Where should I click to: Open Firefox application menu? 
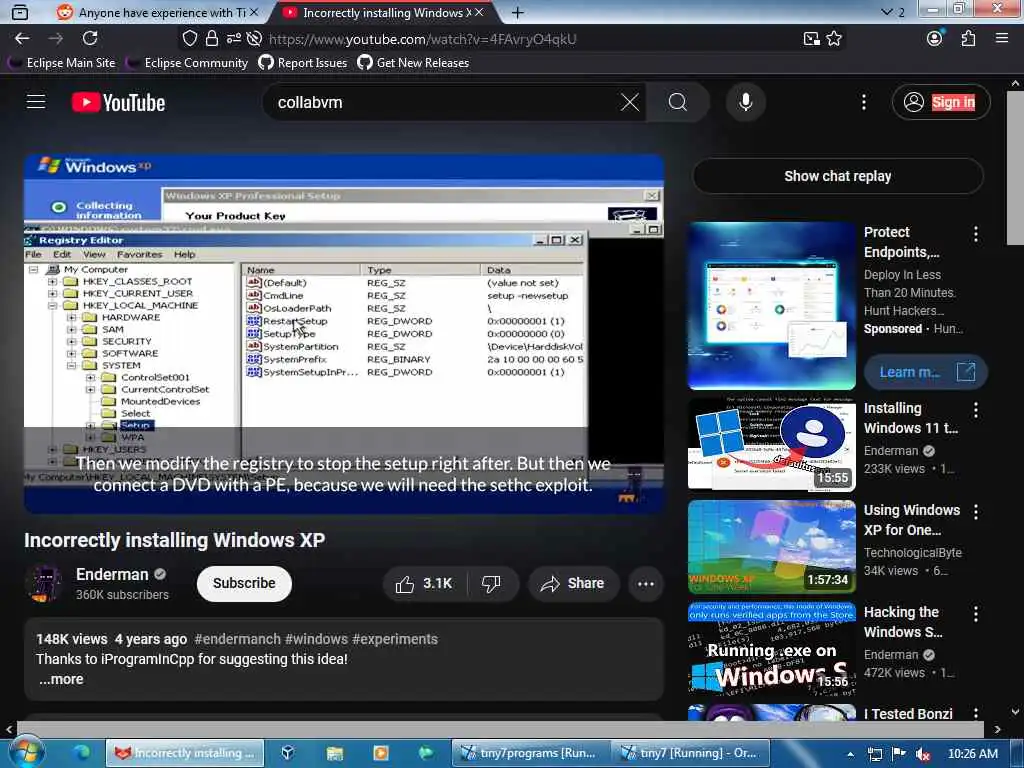click(1002, 39)
